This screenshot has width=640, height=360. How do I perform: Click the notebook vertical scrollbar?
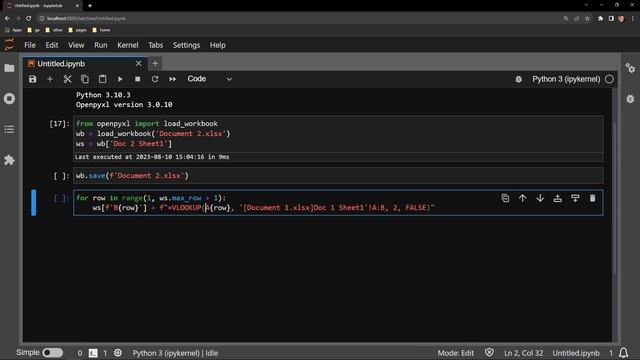[614, 198]
